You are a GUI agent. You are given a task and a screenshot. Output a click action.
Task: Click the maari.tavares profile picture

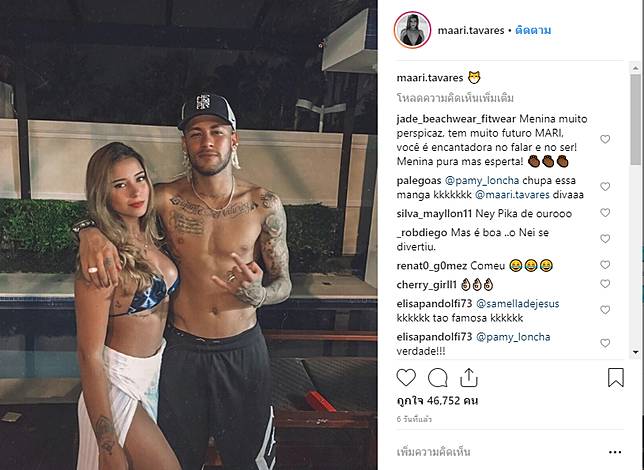pos(412,30)
